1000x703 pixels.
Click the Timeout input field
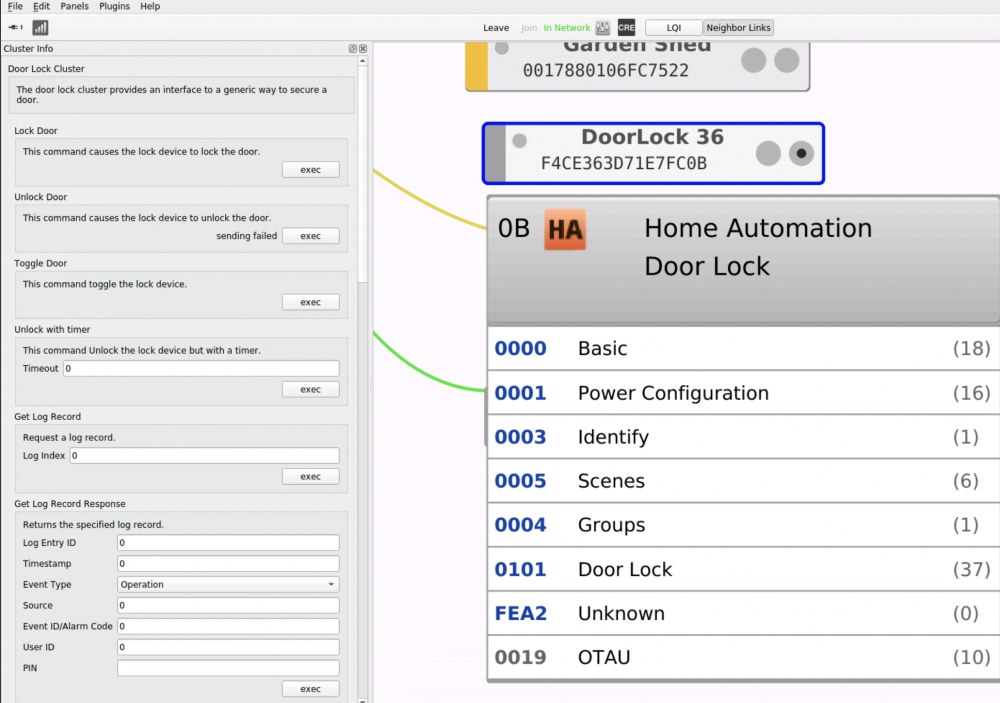pyautogui.click(x=201, y=369)
